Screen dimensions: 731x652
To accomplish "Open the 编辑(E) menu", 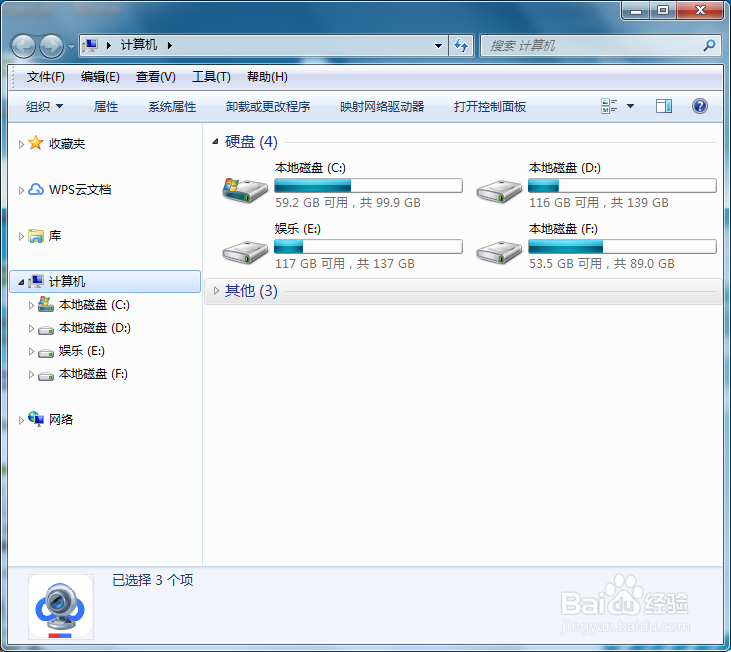I will pyautogui.click(x=100, y=77).
